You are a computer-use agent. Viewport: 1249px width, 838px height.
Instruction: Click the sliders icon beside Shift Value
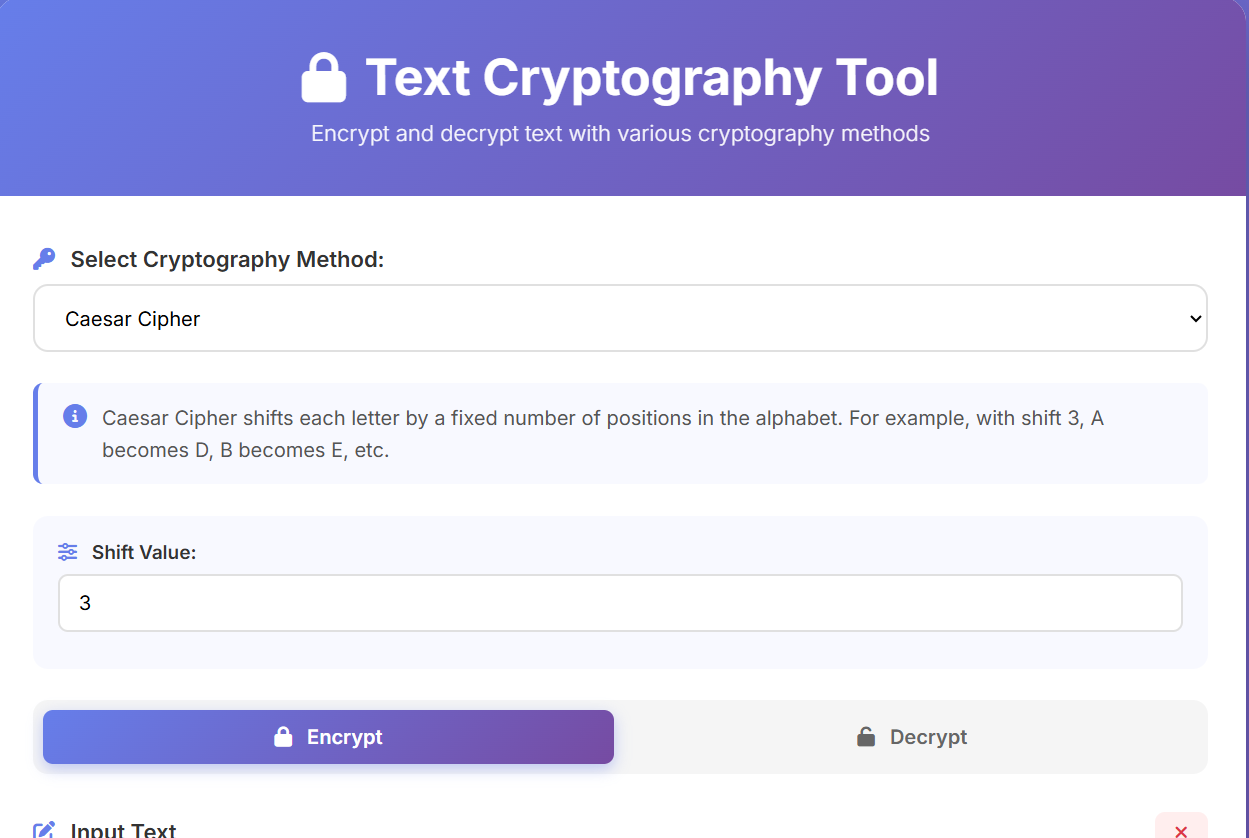66,551
